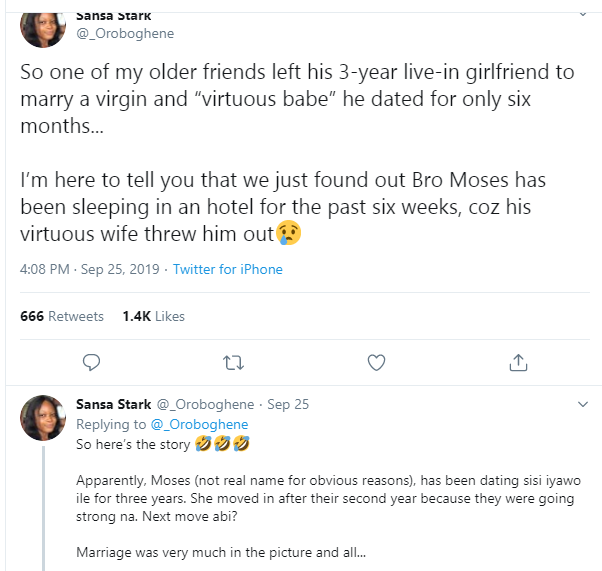View the 666 Retweets list
Screen dimensions: 602x571
click(62, 316)
